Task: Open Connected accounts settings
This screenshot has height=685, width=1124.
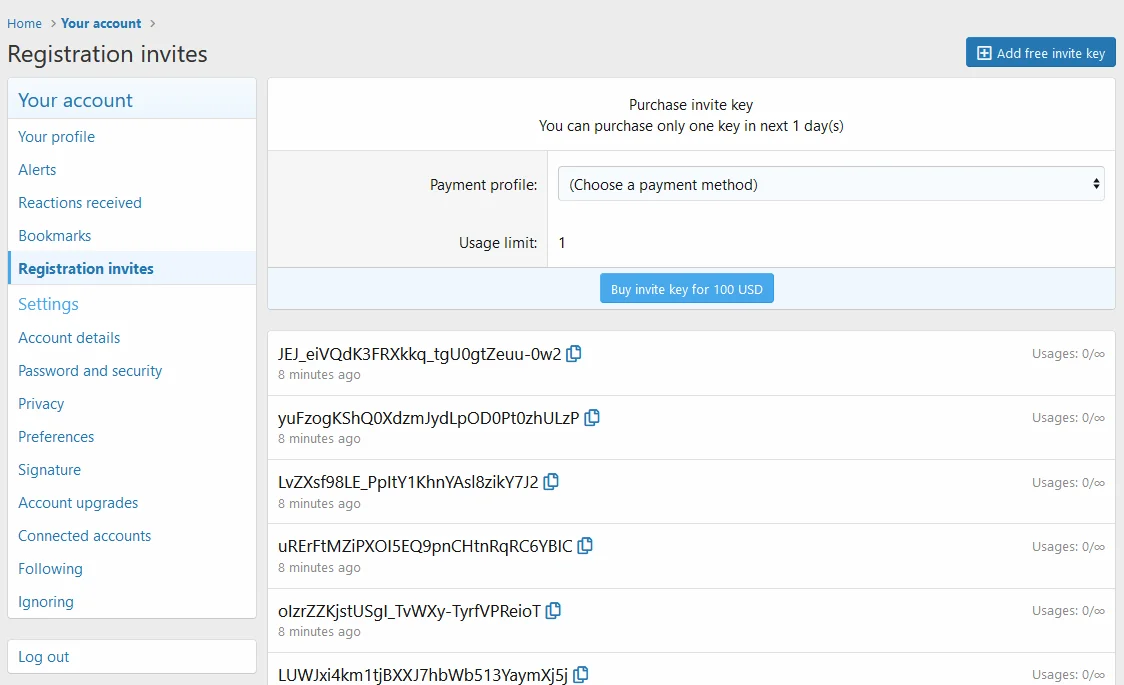Action: (x=85, y=536)
